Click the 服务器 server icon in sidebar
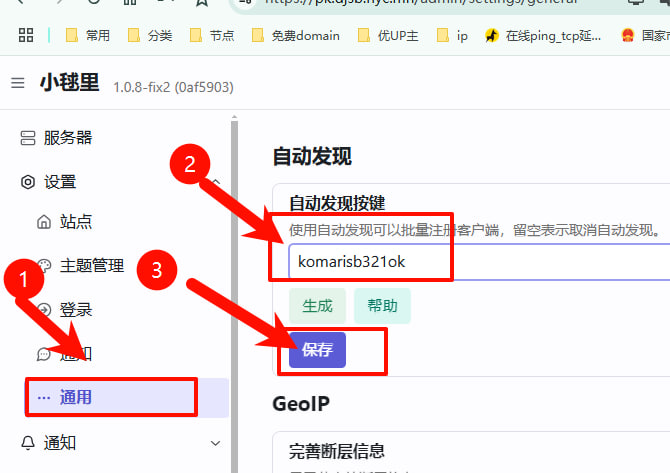The width and height of the screenshot is (670, 473). pos(28,138)
